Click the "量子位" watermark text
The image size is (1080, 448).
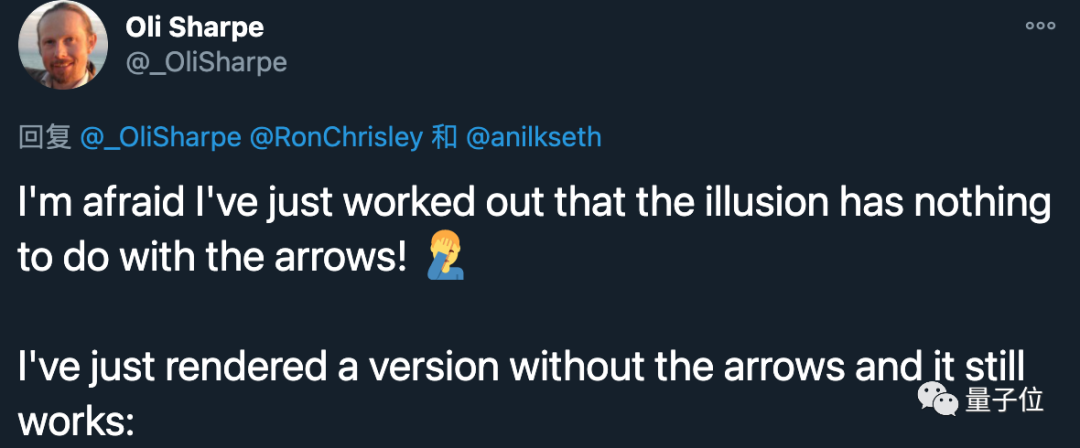1005,400
